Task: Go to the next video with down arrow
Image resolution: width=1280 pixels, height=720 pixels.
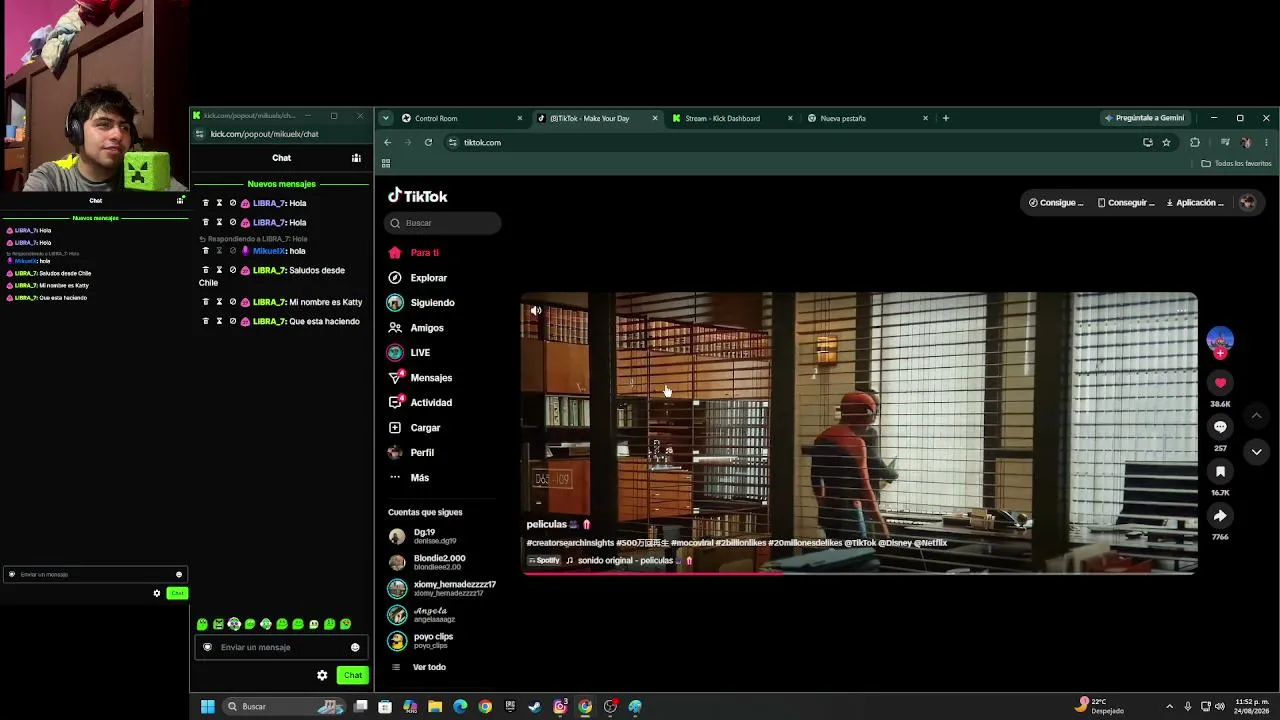Action: pos(1256,452)
